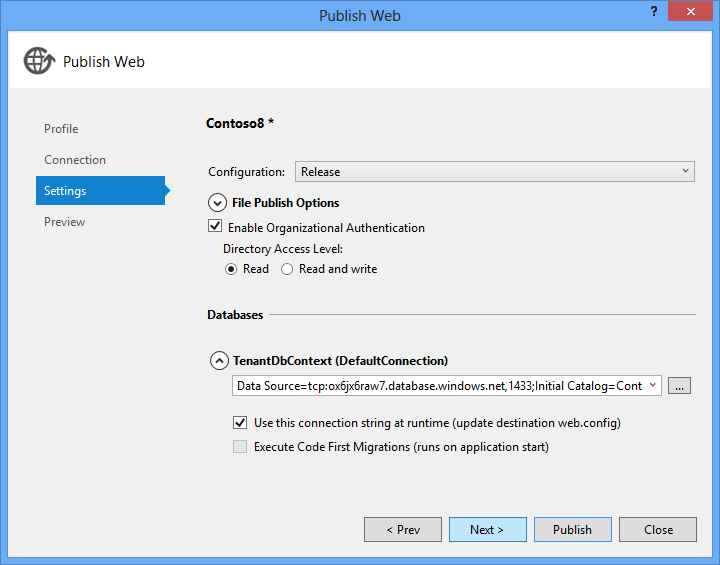The height and width of the screenshot is (565, 720).
Task: Uncheck Enable Organizational Authentication
Action: 215,226
